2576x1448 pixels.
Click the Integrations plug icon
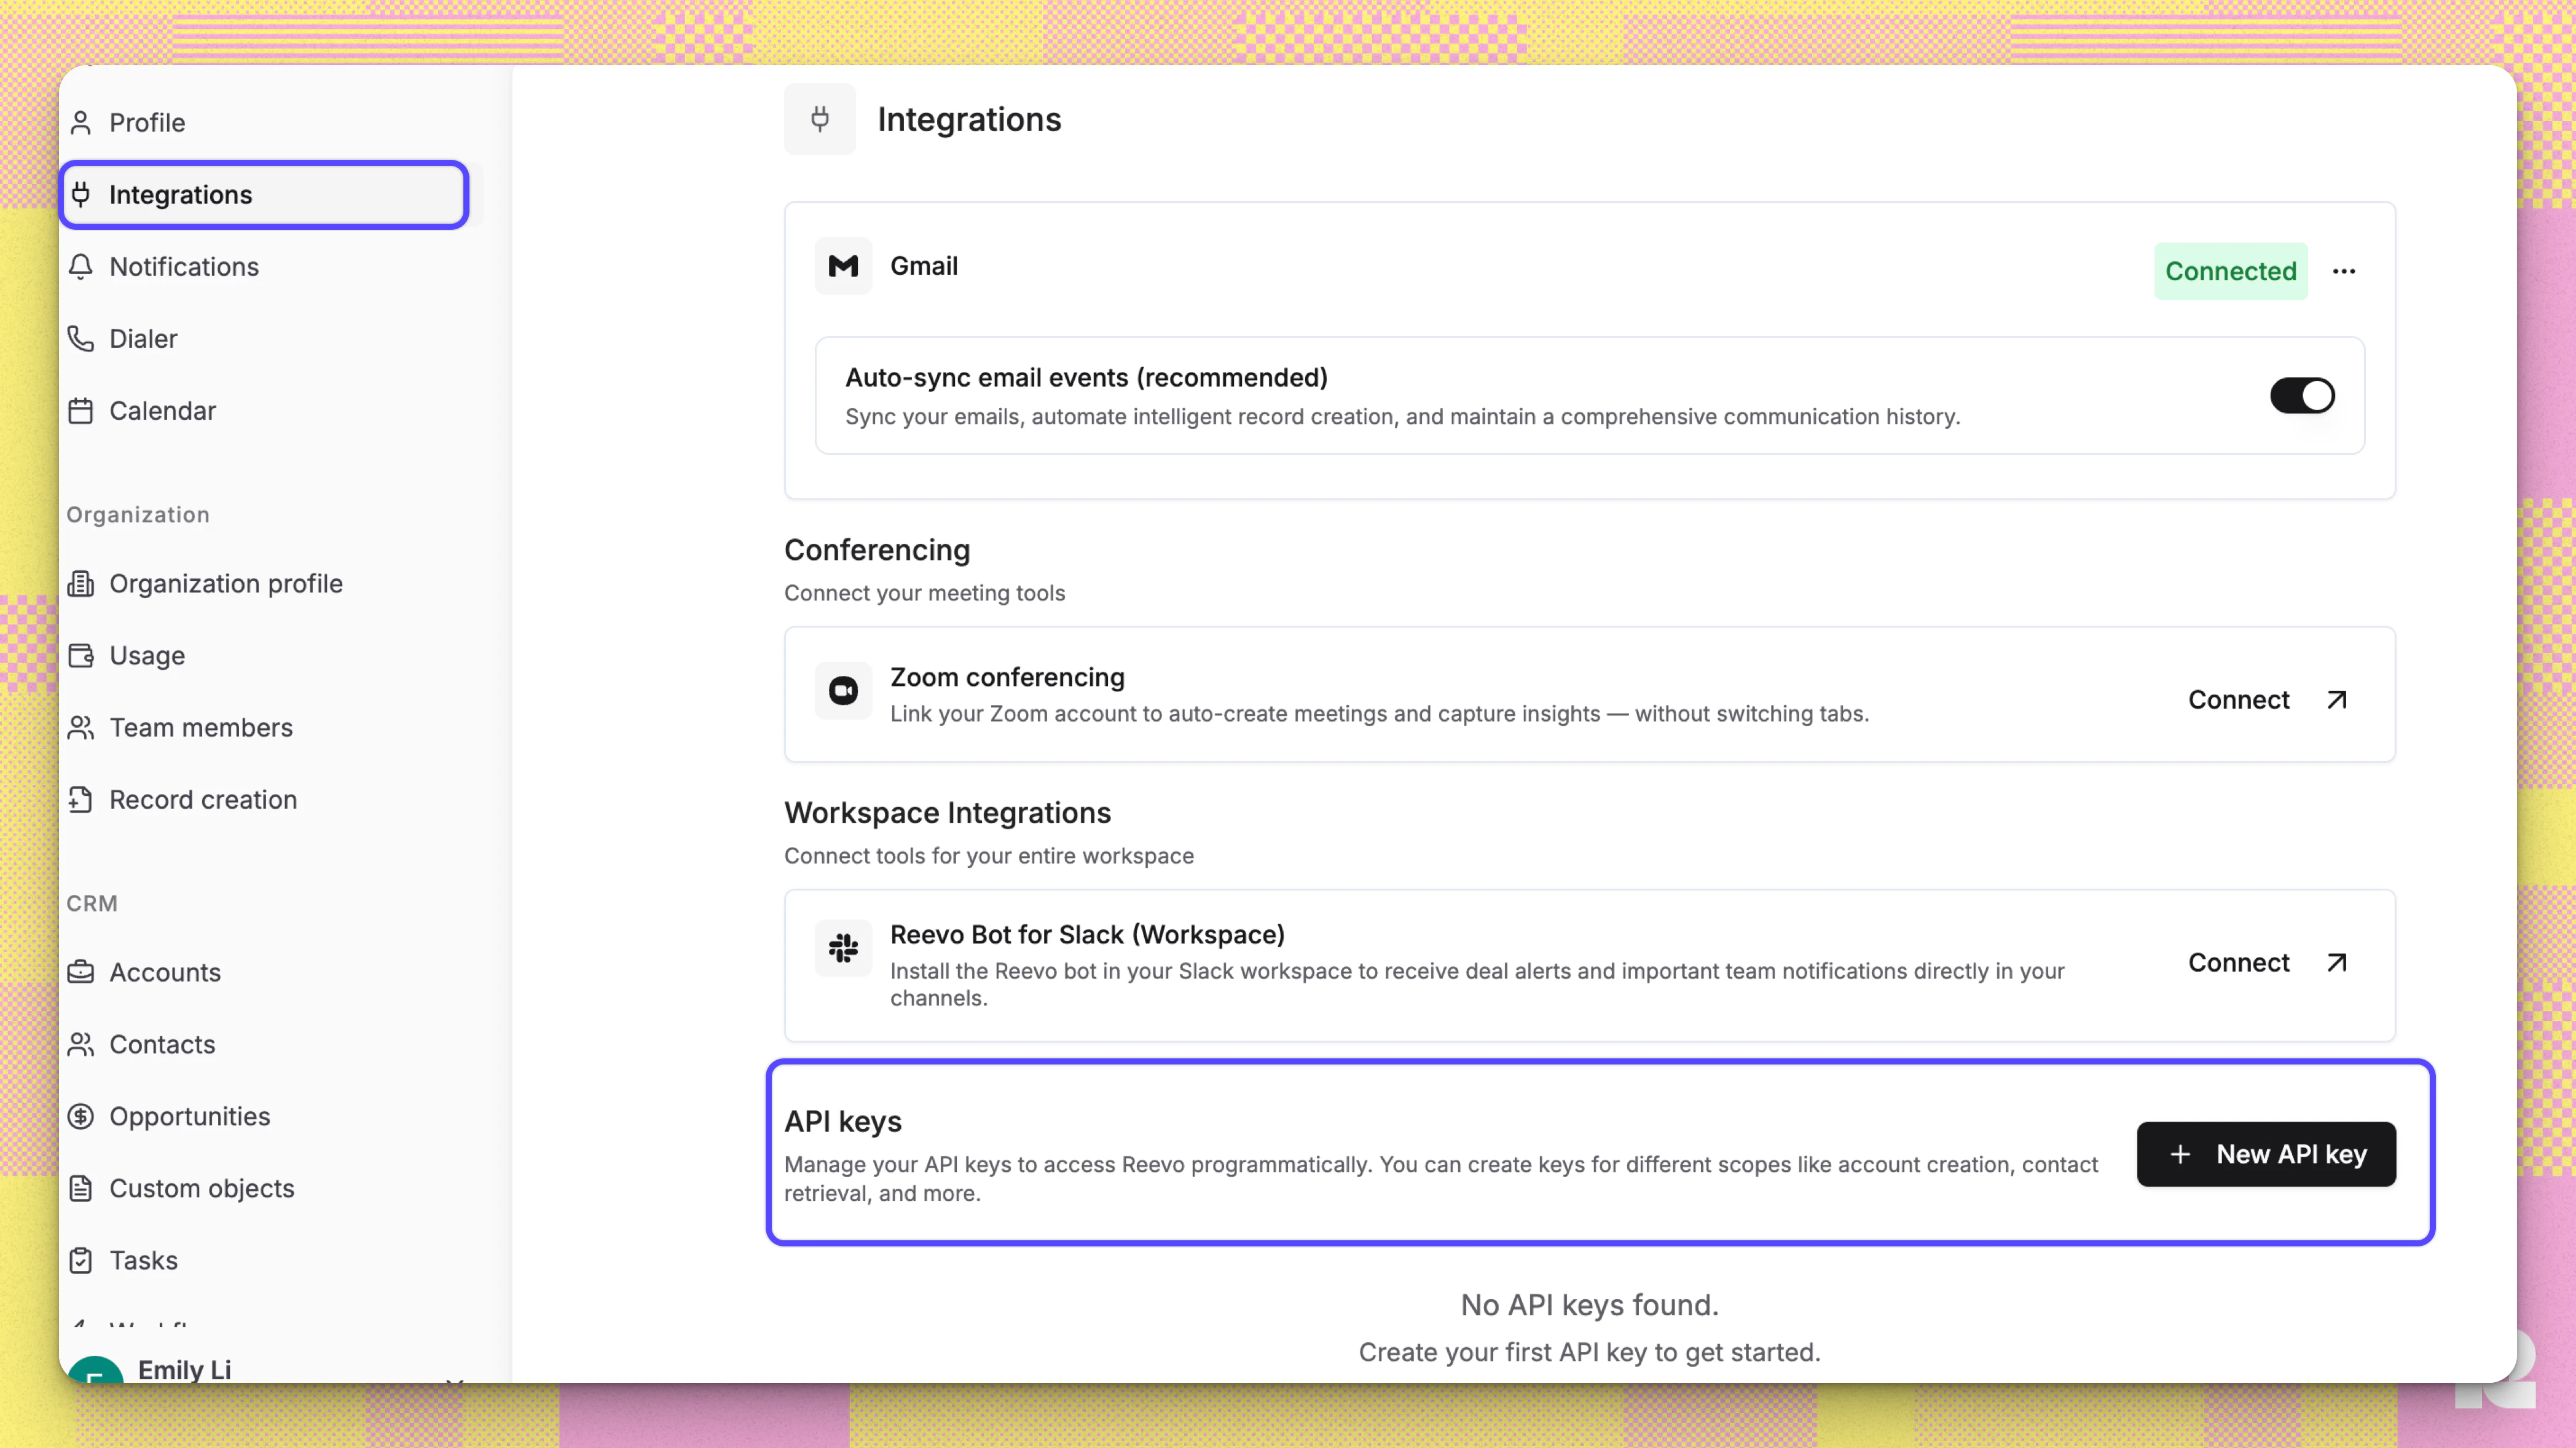82,194
